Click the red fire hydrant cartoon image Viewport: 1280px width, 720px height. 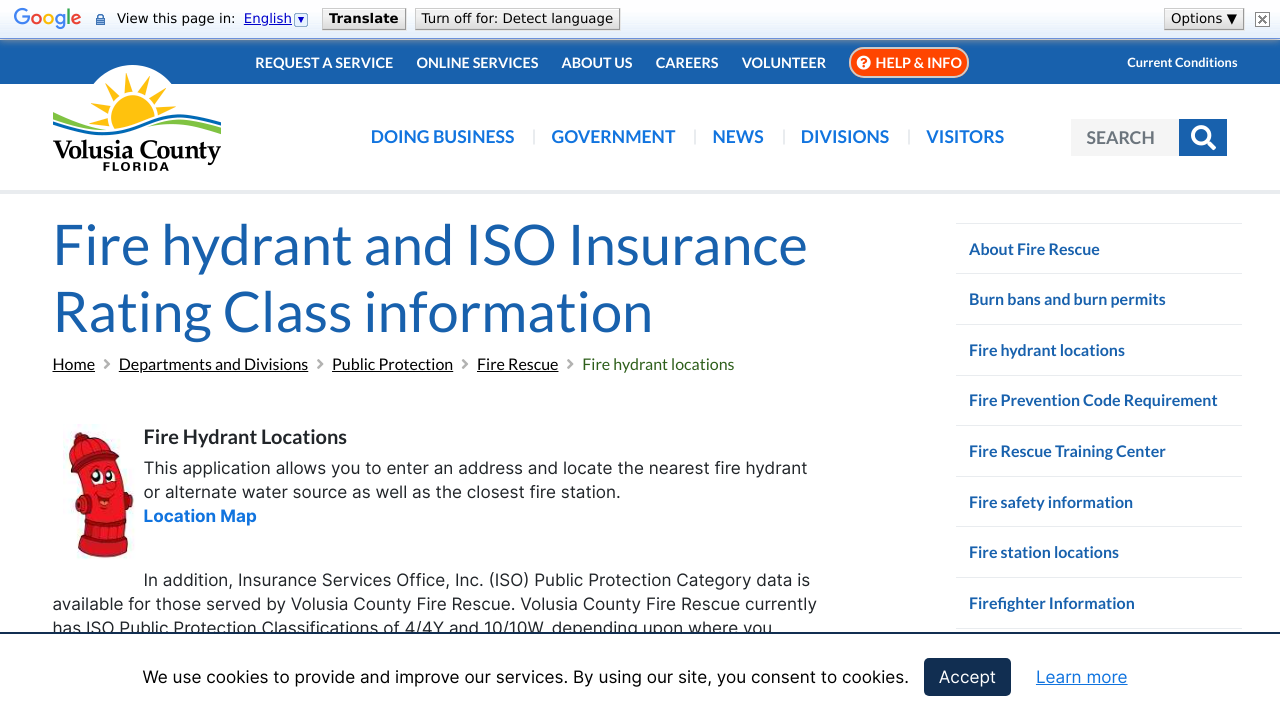(x=100, y=494)
